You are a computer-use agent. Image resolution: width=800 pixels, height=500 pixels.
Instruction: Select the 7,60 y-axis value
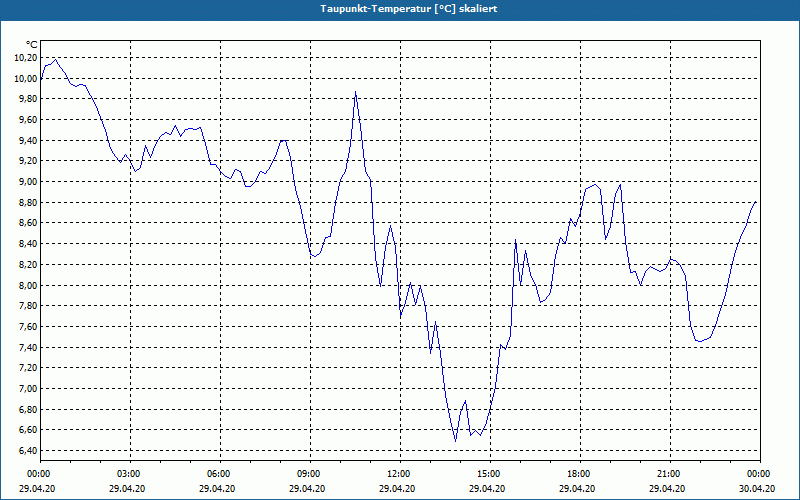point(28,327)
